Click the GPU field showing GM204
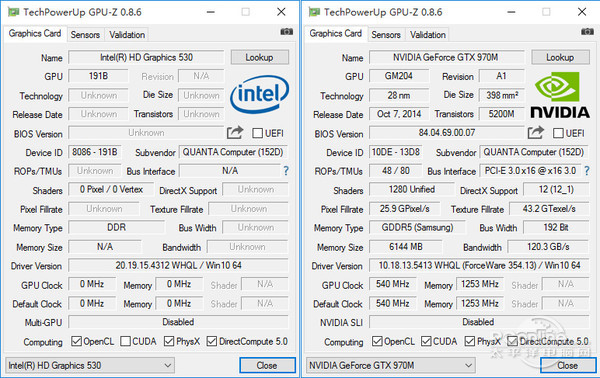The height and width of the screenshot is (378, 600). pos(399,76)
